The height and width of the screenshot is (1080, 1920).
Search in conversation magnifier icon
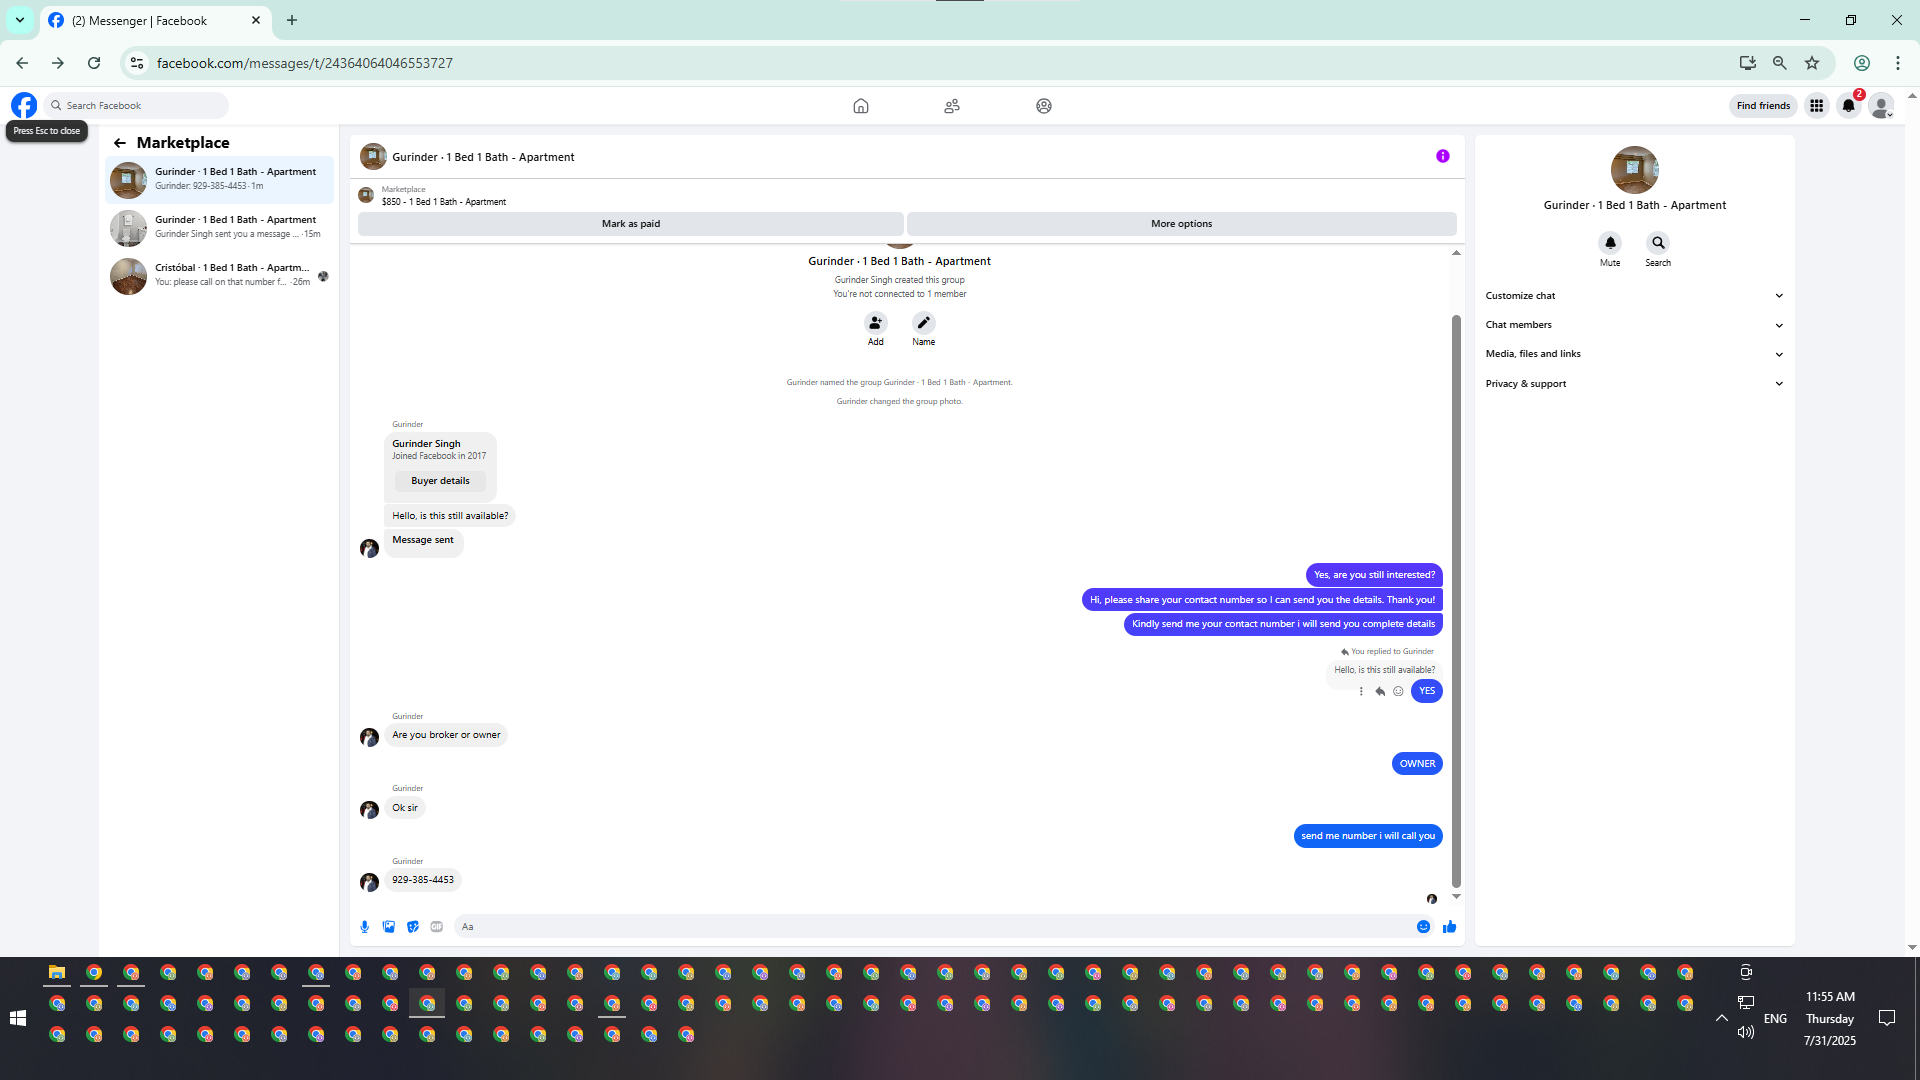click(1658, 243)
